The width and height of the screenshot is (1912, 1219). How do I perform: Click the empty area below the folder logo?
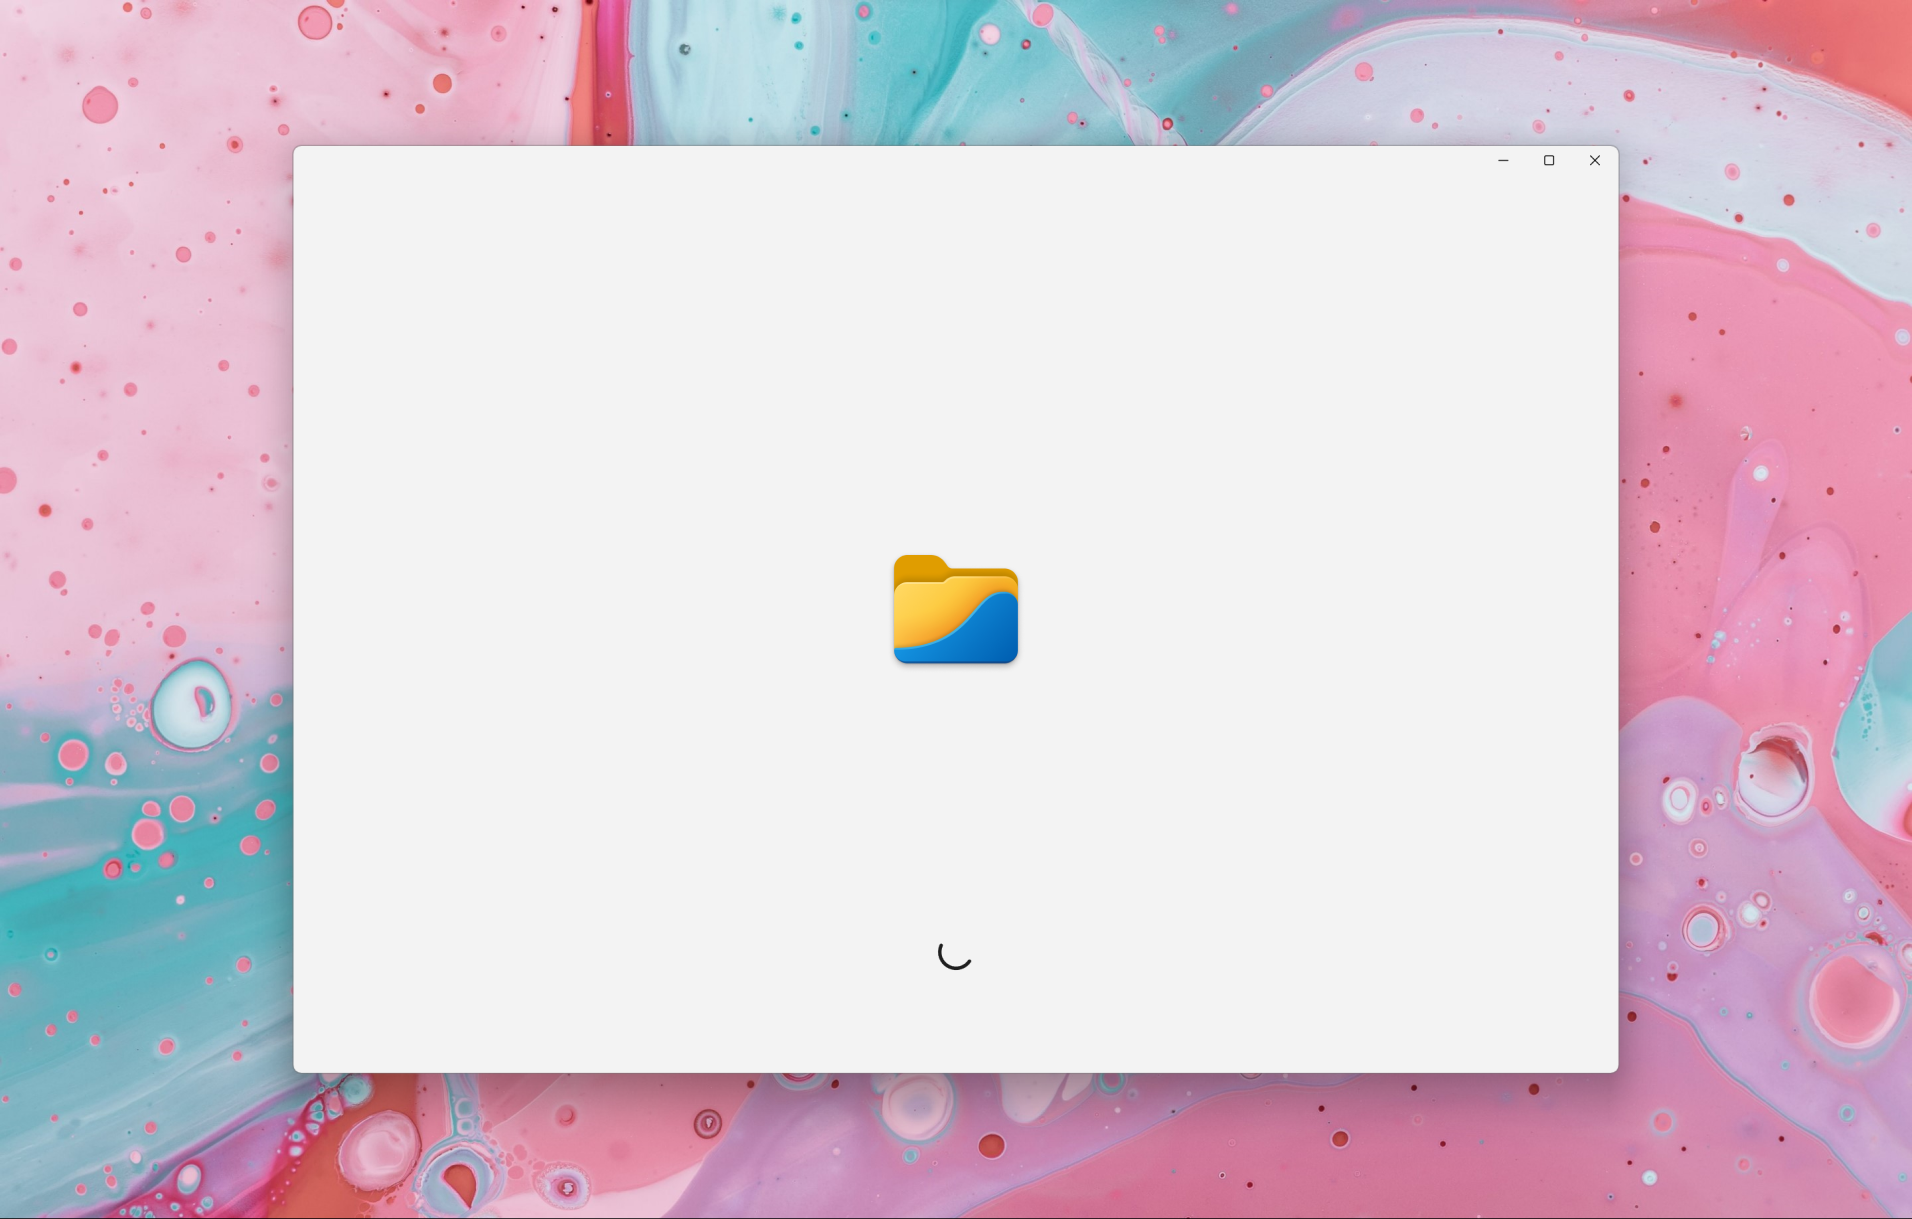click(953, 780)
